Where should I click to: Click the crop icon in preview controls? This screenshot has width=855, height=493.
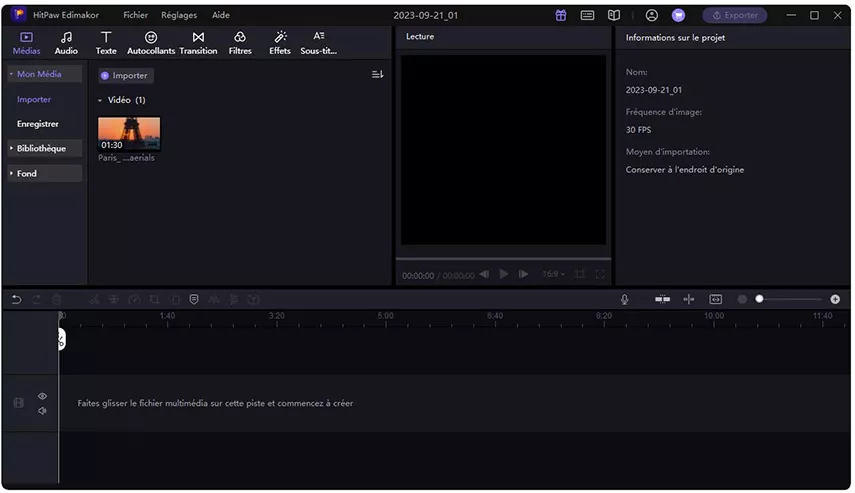click(x=580, y=274)
